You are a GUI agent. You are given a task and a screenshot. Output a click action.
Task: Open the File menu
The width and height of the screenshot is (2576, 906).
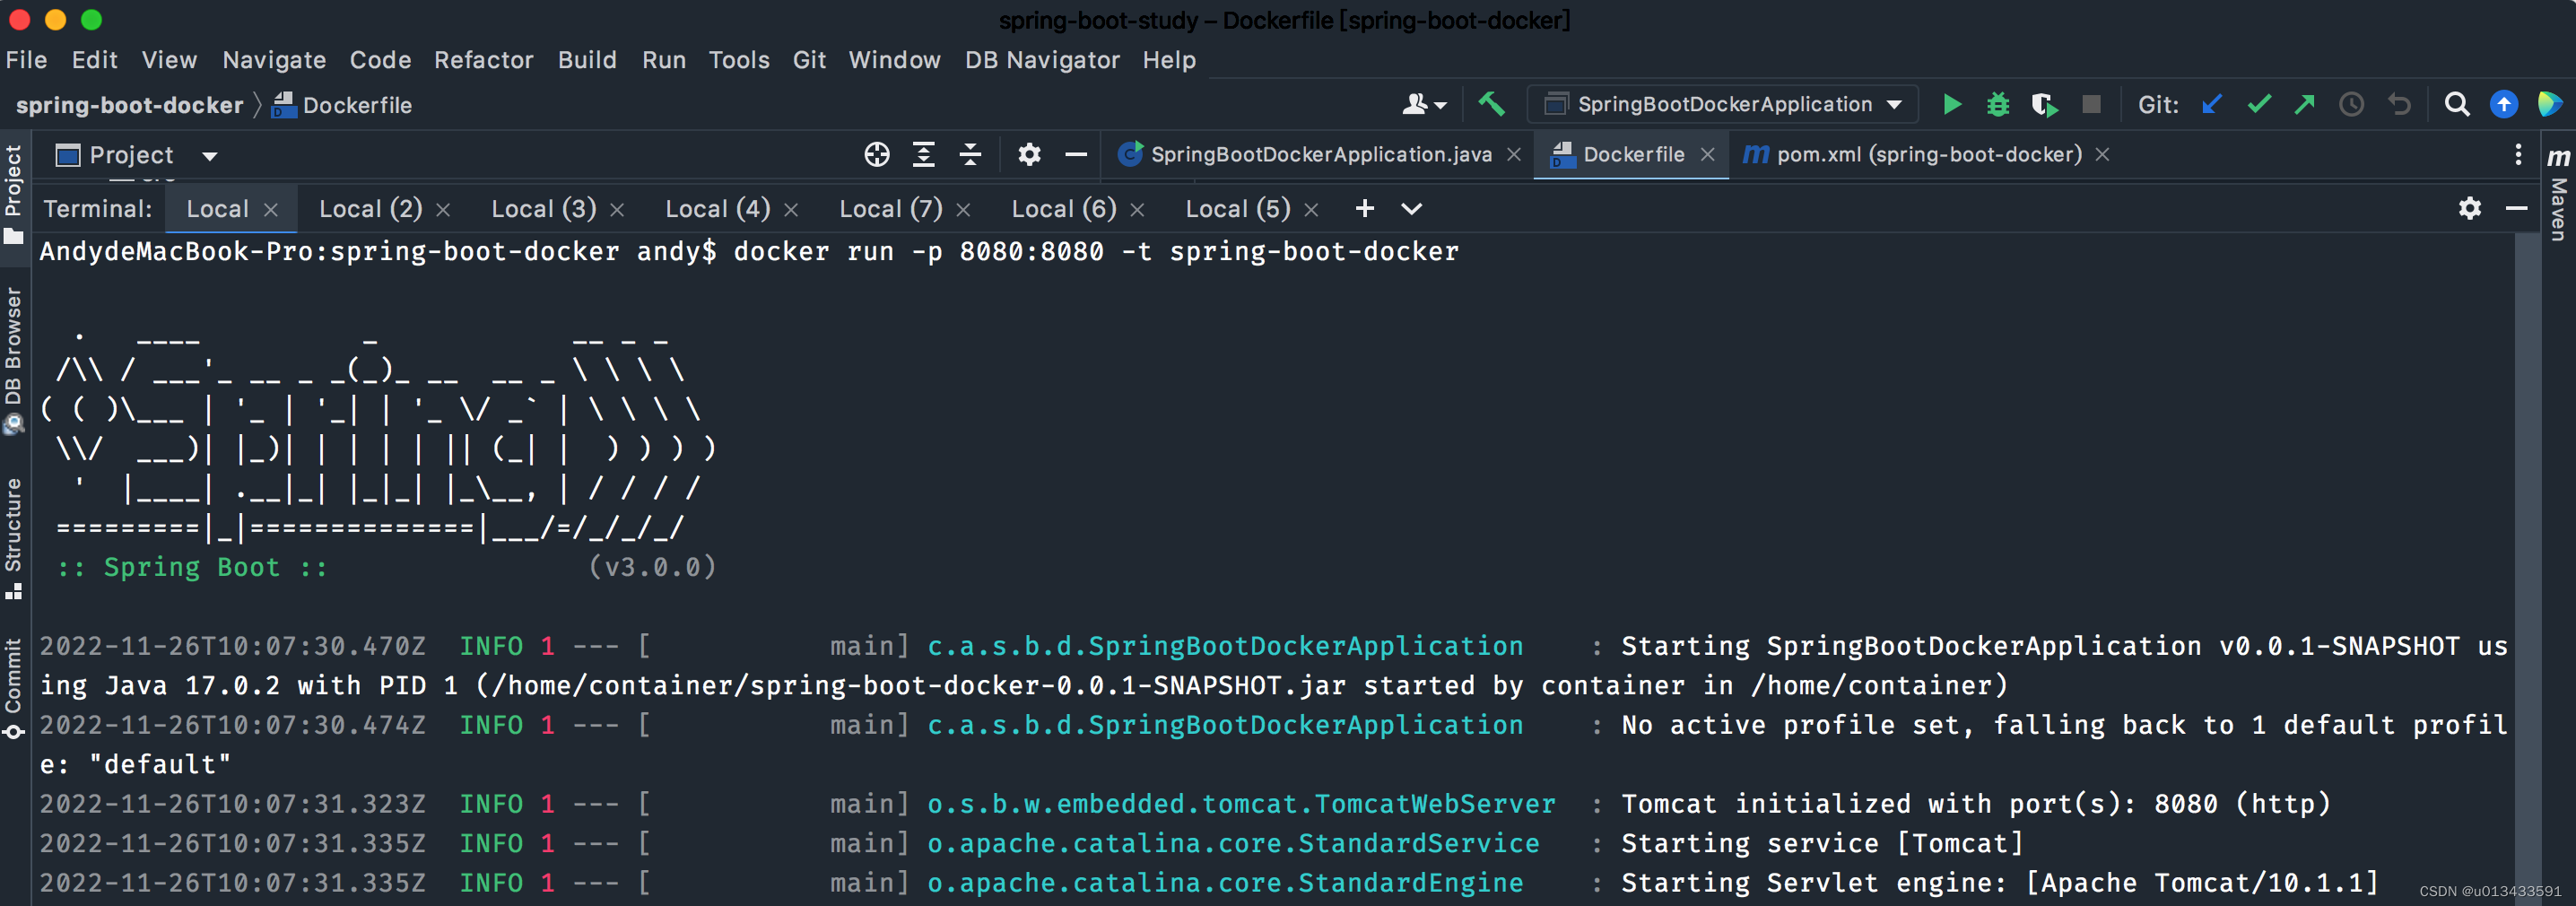tap(26, 60)
